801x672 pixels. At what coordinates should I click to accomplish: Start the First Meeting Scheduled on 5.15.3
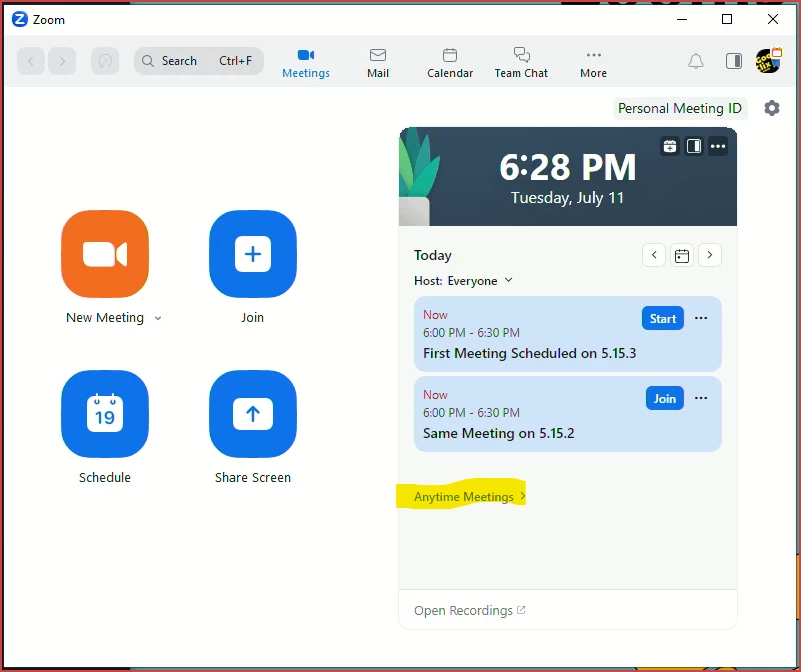663,318
